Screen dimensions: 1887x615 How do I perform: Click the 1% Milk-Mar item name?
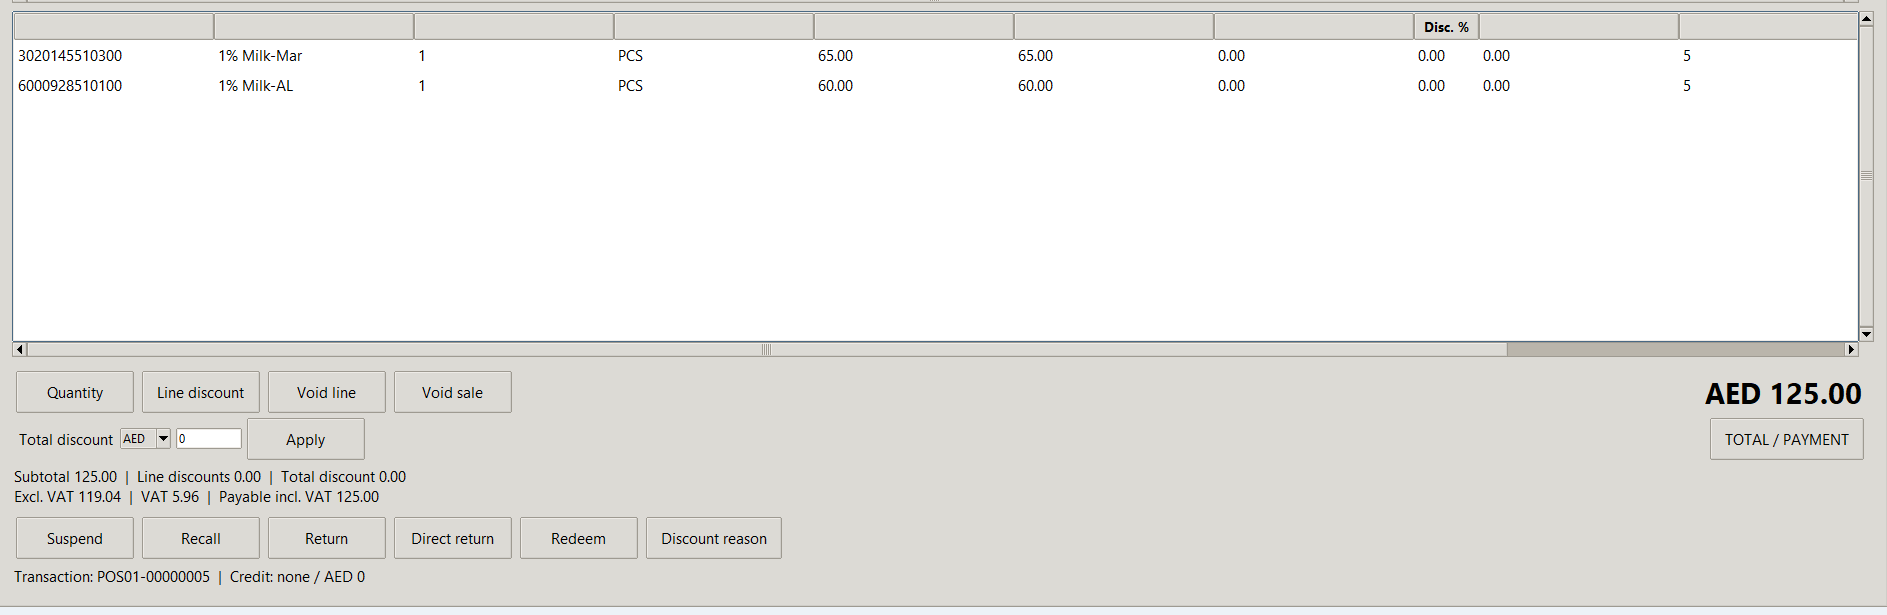(x=260, y=56)
